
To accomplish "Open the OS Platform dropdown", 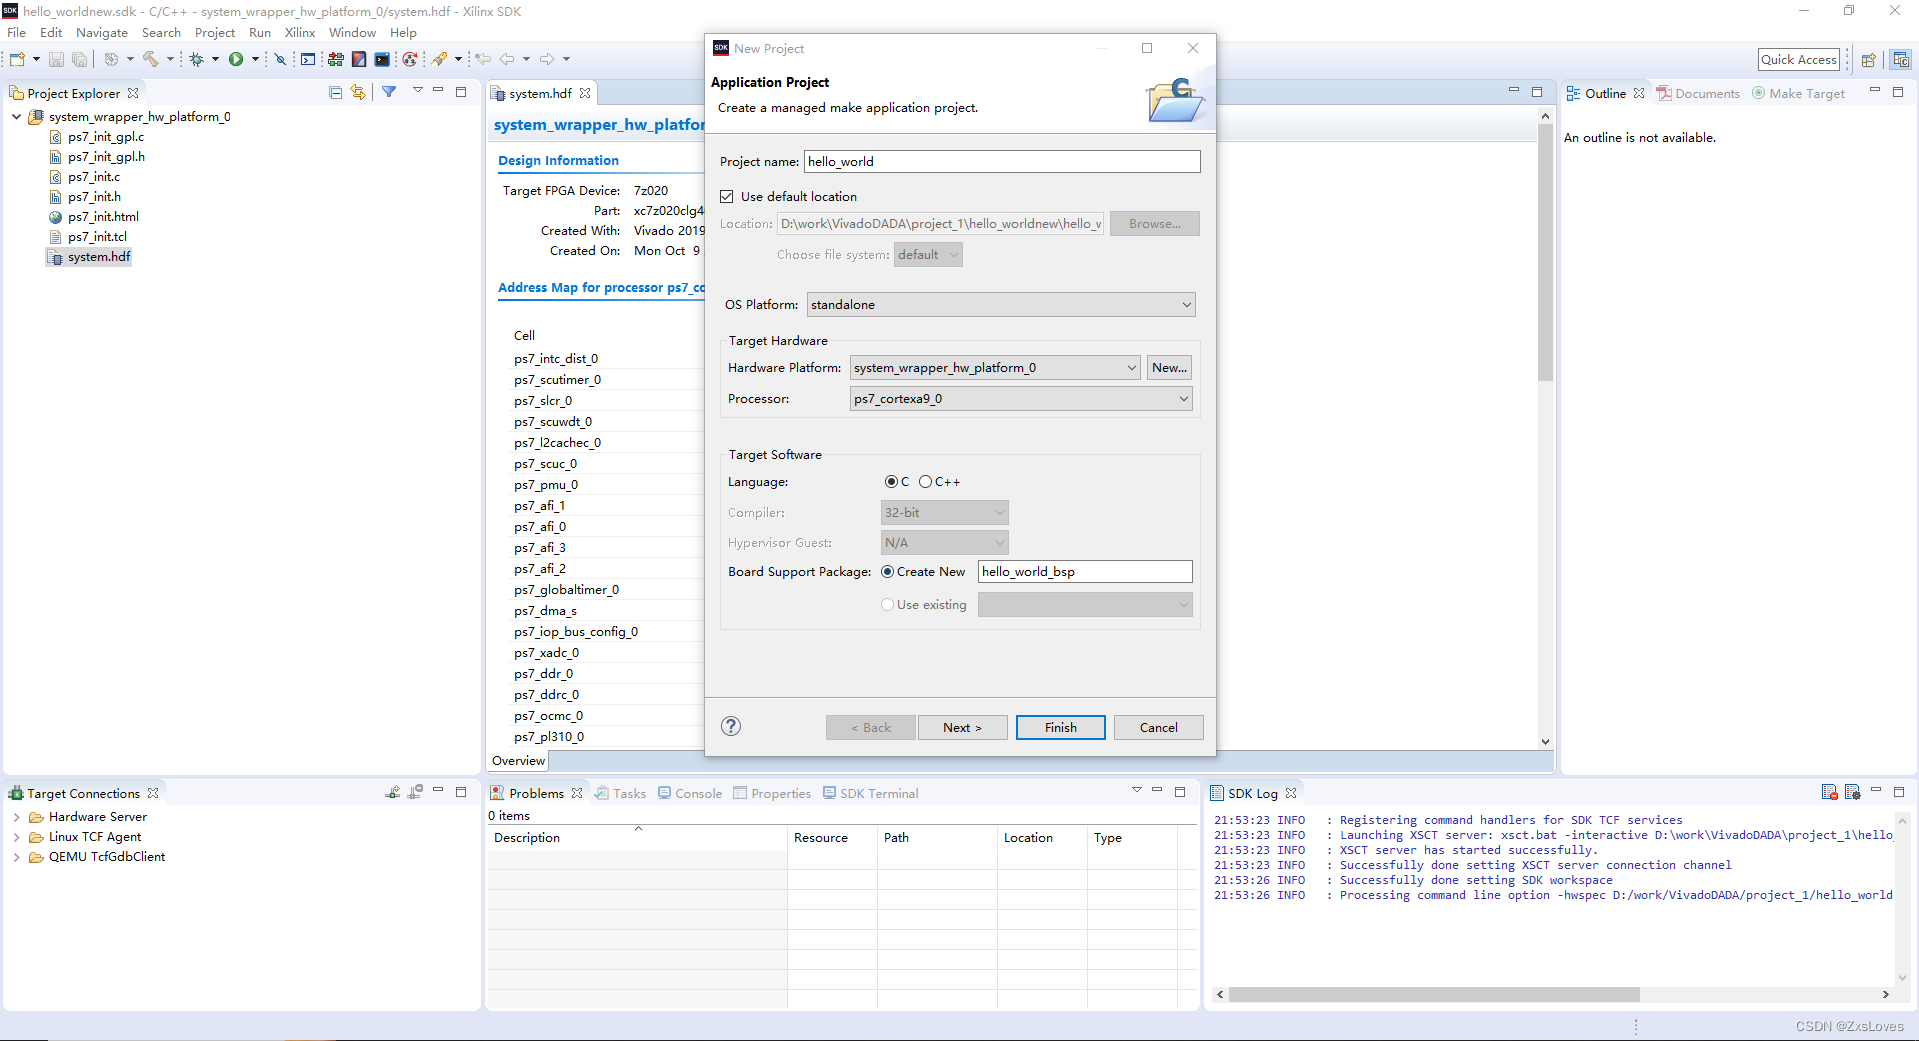I will 1001,304.
